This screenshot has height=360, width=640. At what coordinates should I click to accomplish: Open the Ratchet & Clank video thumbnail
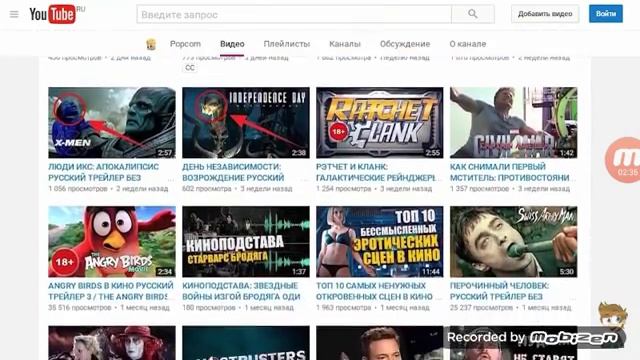pyautogui.click(x=380, y=122)
